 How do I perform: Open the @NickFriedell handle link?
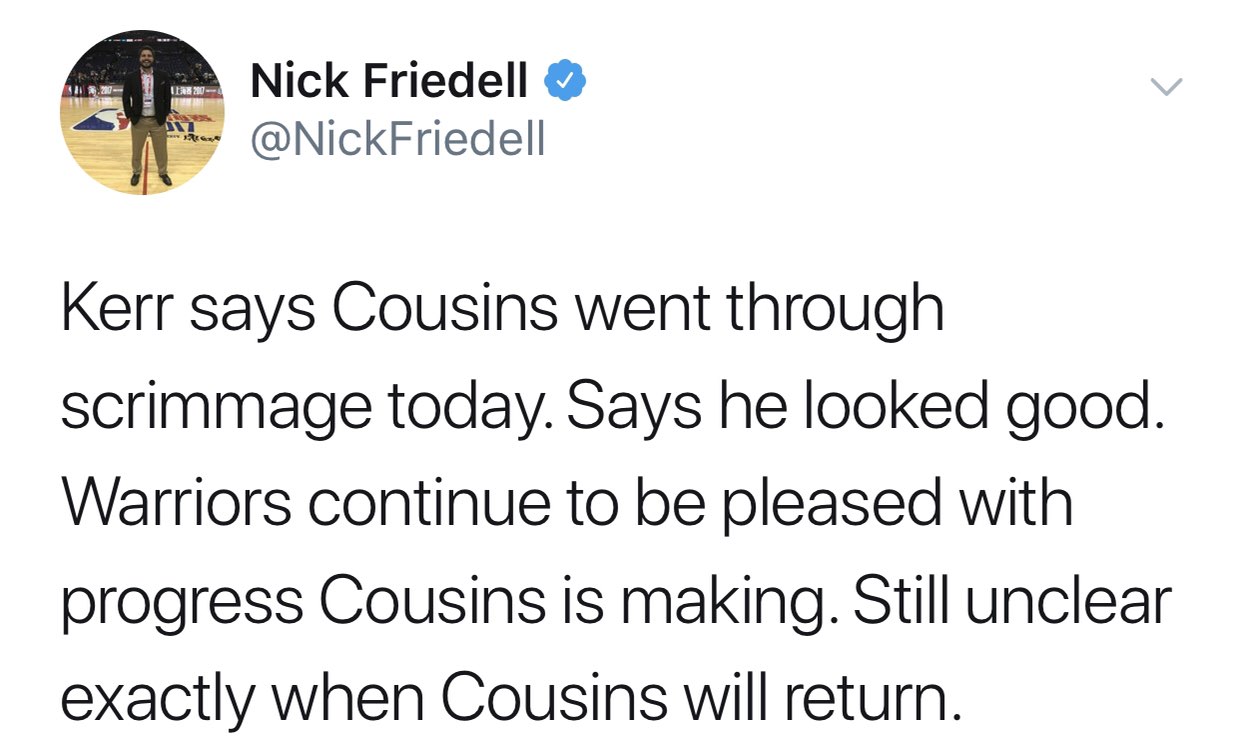(x=398, y=139)
